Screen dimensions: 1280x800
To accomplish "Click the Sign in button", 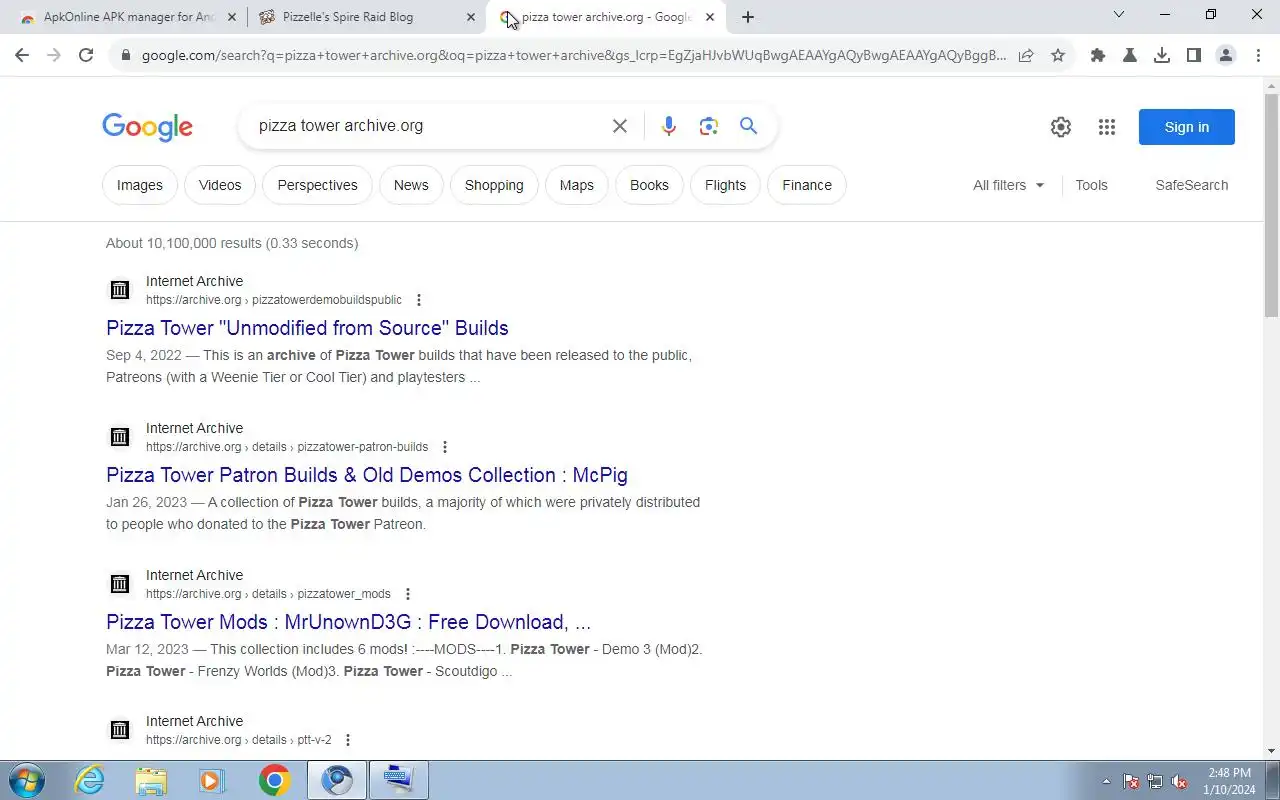I will 1187,127.
